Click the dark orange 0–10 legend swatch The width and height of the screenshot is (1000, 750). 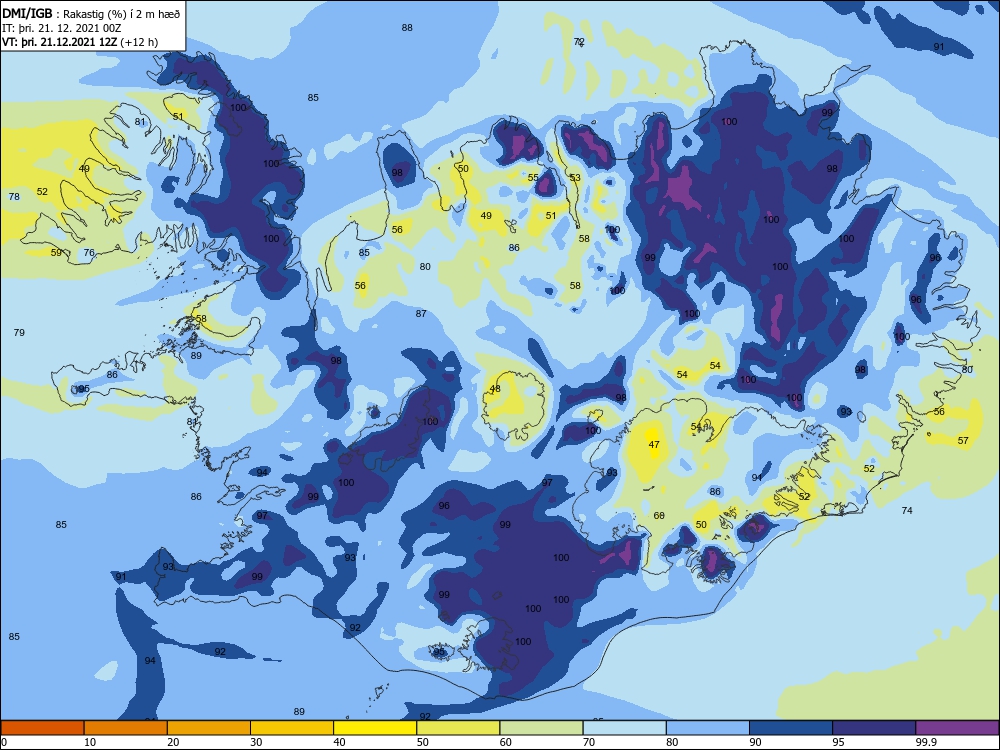42,728
